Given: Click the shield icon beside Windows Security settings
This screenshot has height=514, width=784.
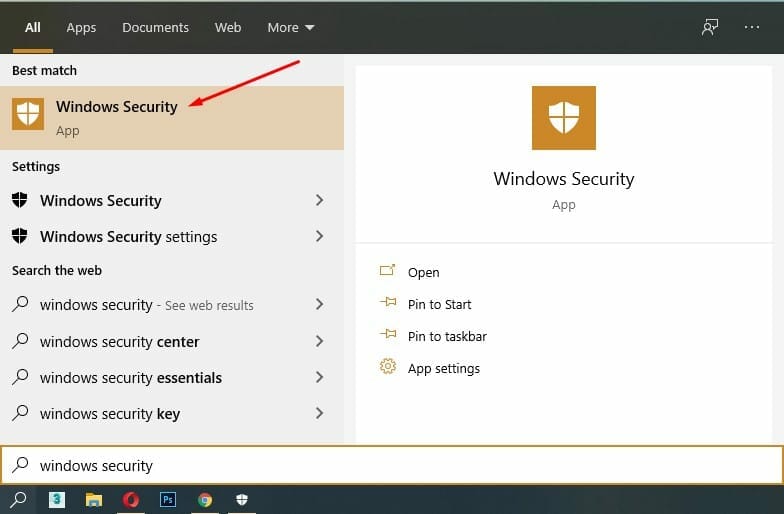Looking at the screenshot, I should tap(20, 236).
